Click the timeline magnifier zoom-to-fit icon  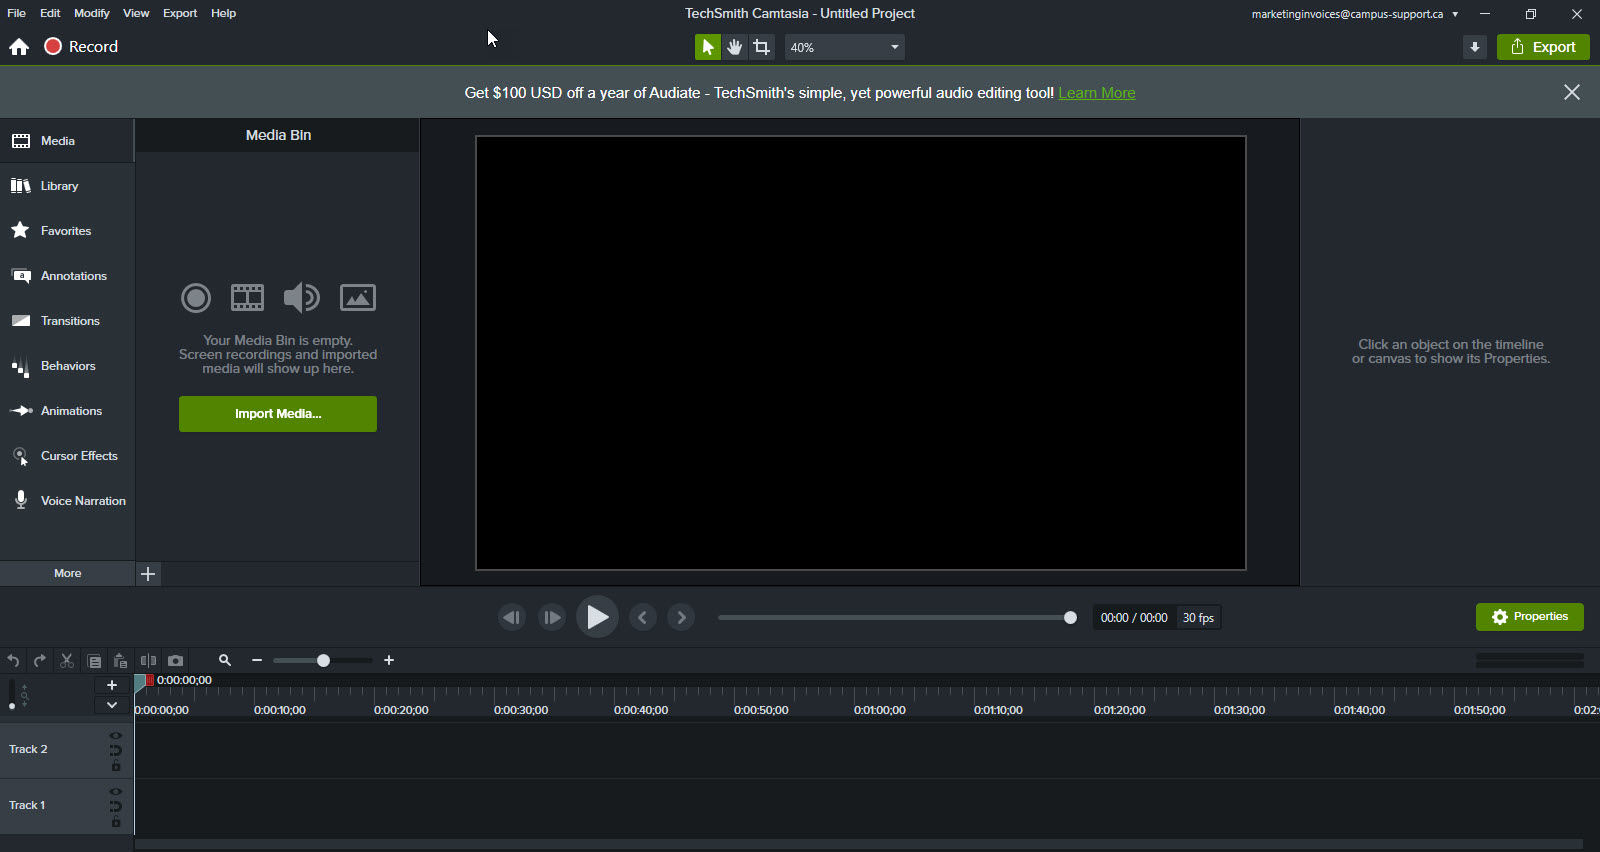click(x=225, y=661)
